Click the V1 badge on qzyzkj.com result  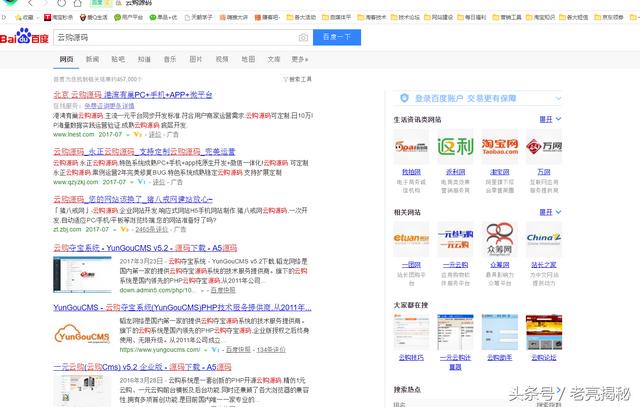coord(141,182)
